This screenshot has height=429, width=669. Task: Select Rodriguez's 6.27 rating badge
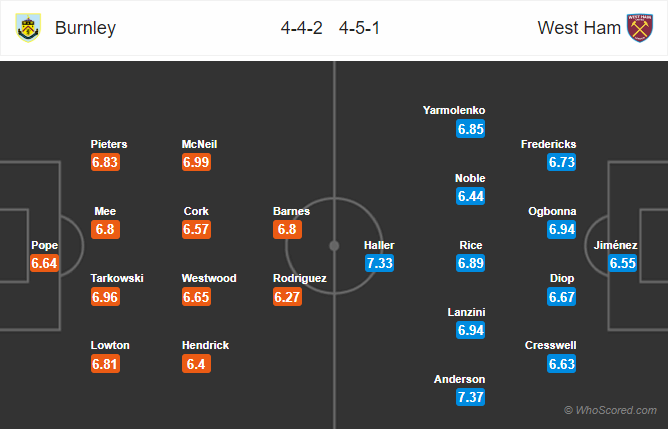(x=288, y=297)
